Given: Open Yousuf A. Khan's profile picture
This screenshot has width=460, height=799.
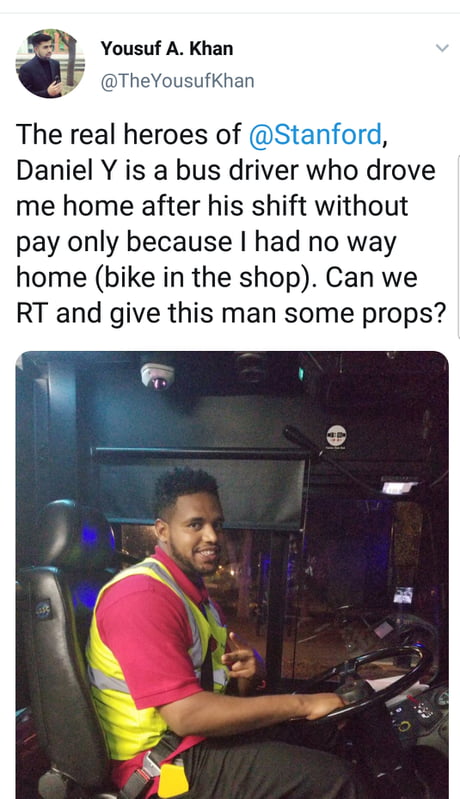Looking at the screenshot, I should (50, 64).
